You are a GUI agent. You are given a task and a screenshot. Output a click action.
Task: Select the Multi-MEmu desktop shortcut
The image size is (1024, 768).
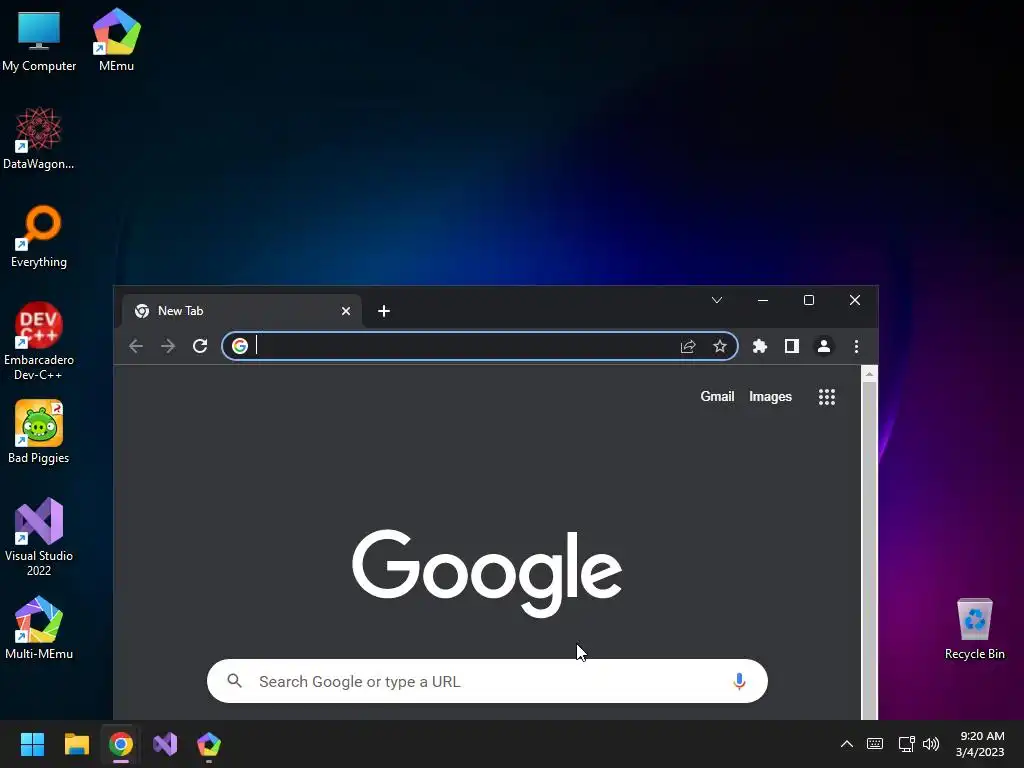[x=39, y=628]
